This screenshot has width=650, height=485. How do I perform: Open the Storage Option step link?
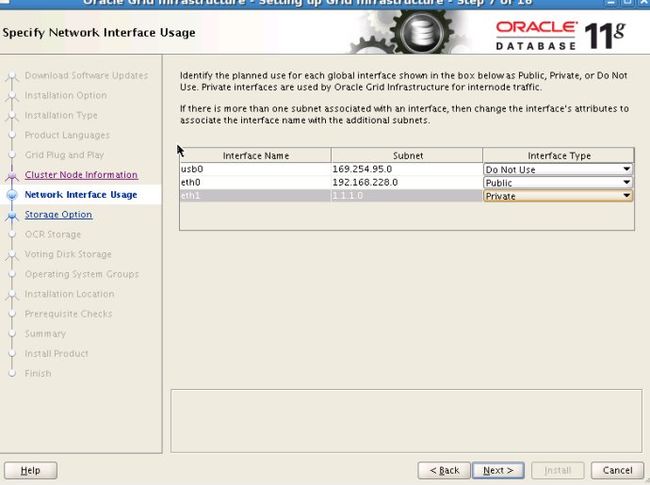pyautogui.click(x=58, y=215)
